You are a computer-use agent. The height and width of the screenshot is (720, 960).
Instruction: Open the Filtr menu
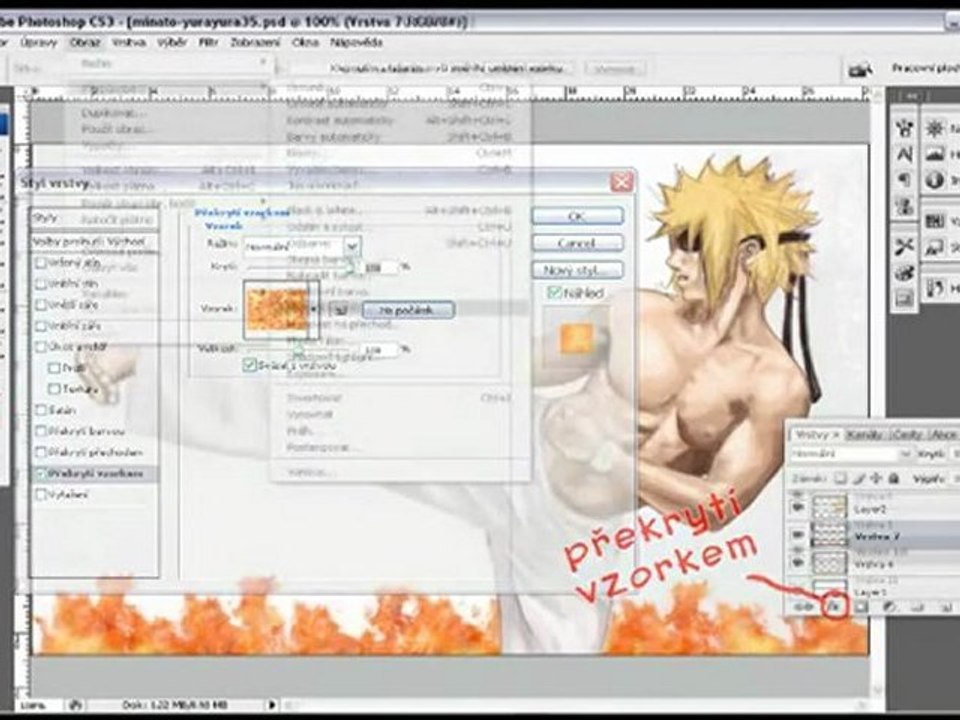pos(208,42)
